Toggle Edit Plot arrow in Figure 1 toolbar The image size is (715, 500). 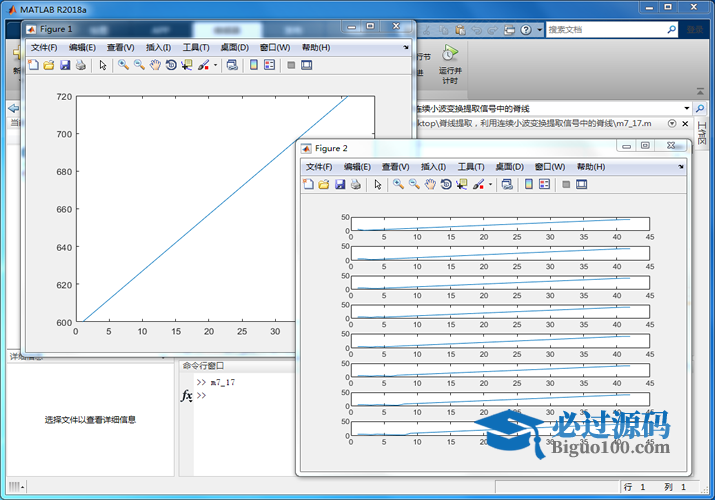click(103, 65)
